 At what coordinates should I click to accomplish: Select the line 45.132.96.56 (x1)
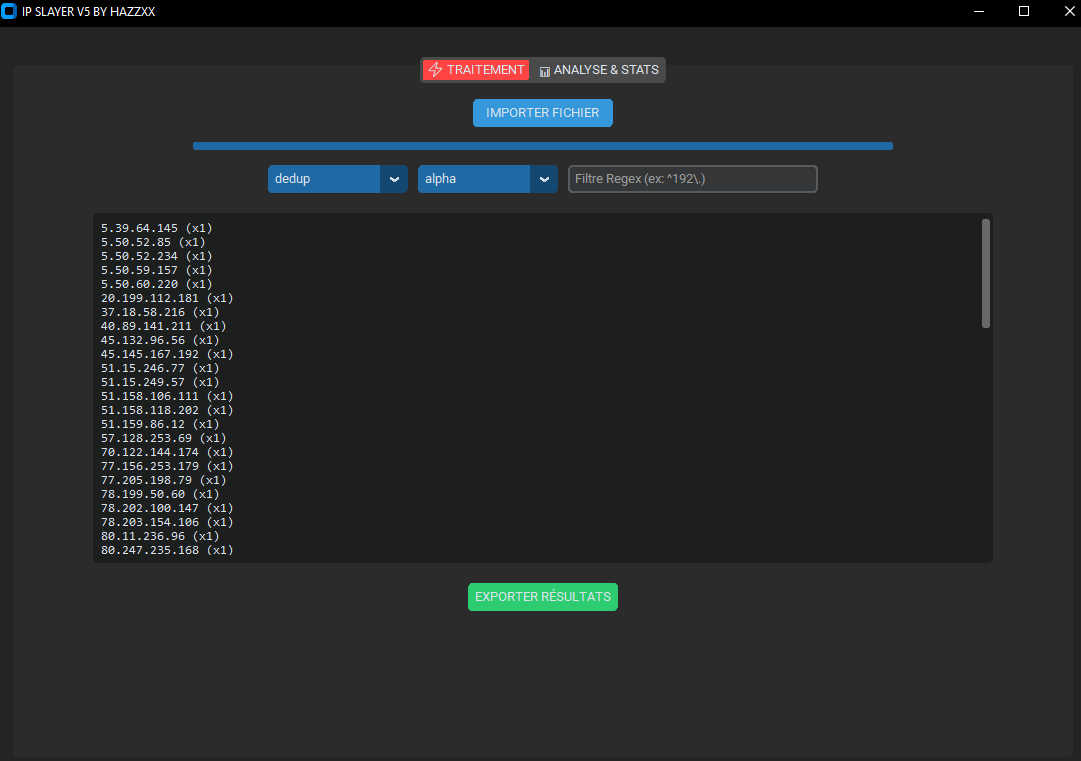coord(160,341)
